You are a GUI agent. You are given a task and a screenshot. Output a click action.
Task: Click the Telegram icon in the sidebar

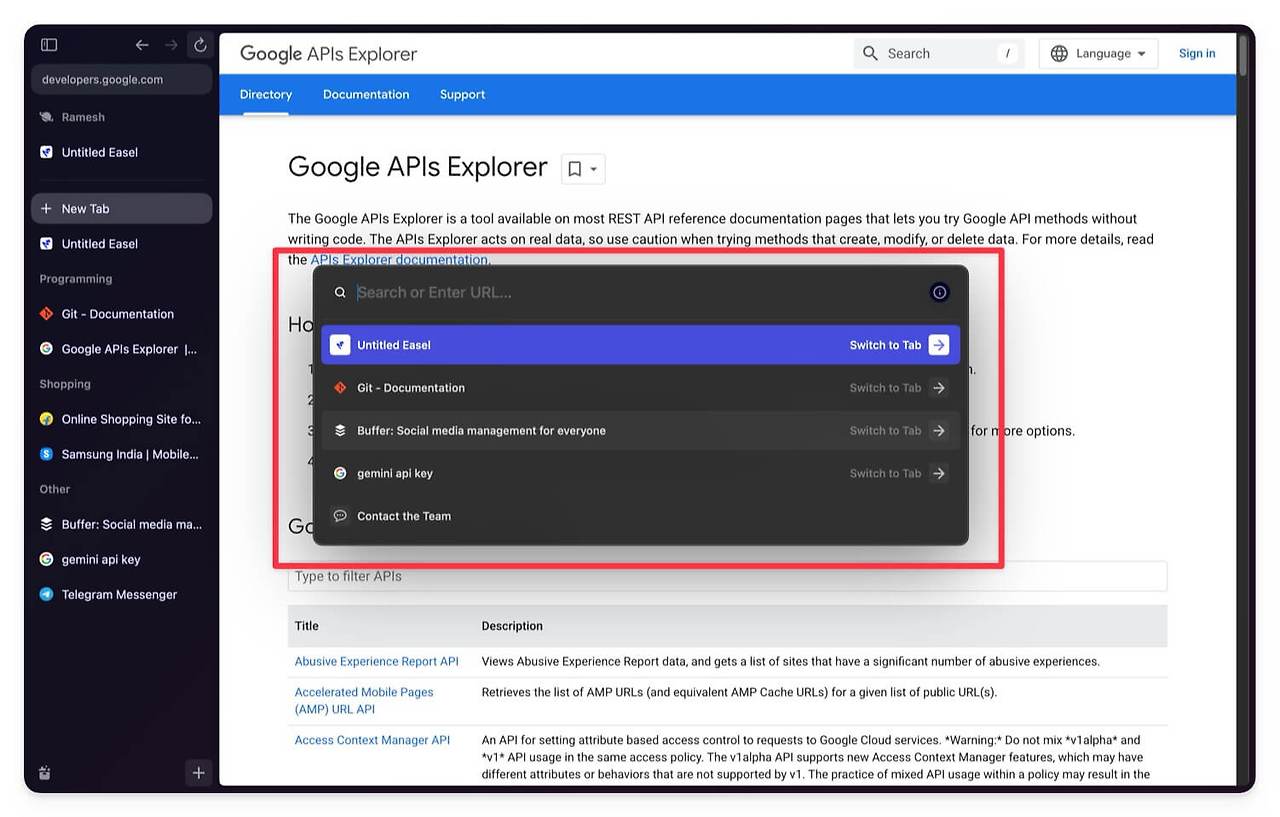[x=46, y=594]
